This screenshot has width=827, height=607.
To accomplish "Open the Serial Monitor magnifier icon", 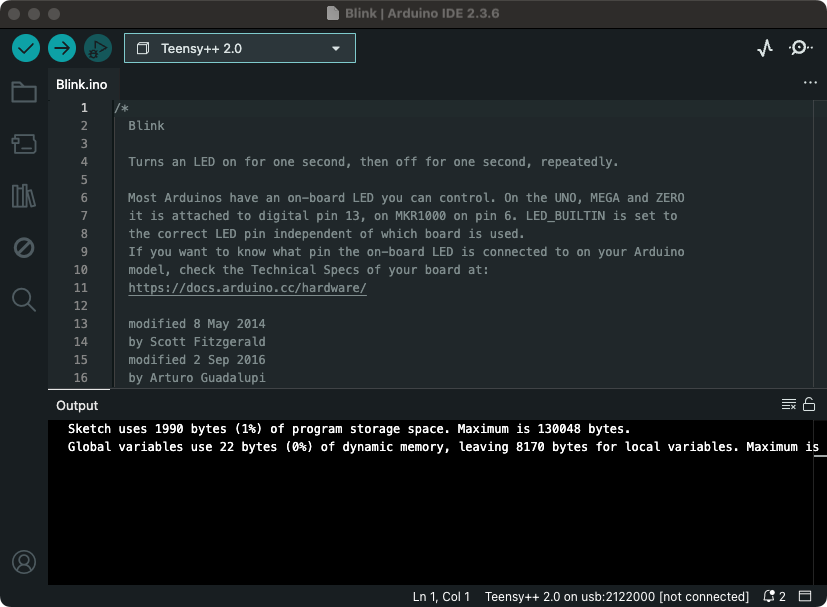I will (801, 48).
